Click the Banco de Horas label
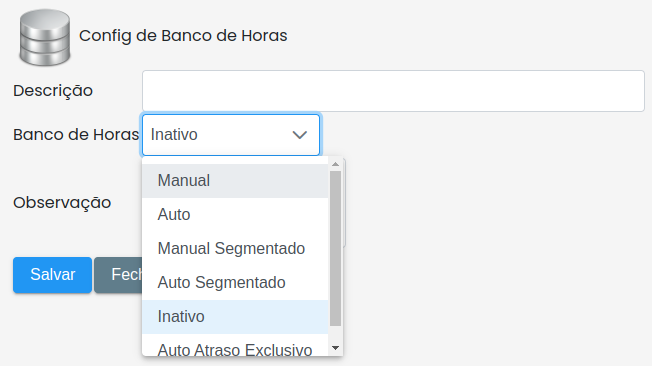 76,135
